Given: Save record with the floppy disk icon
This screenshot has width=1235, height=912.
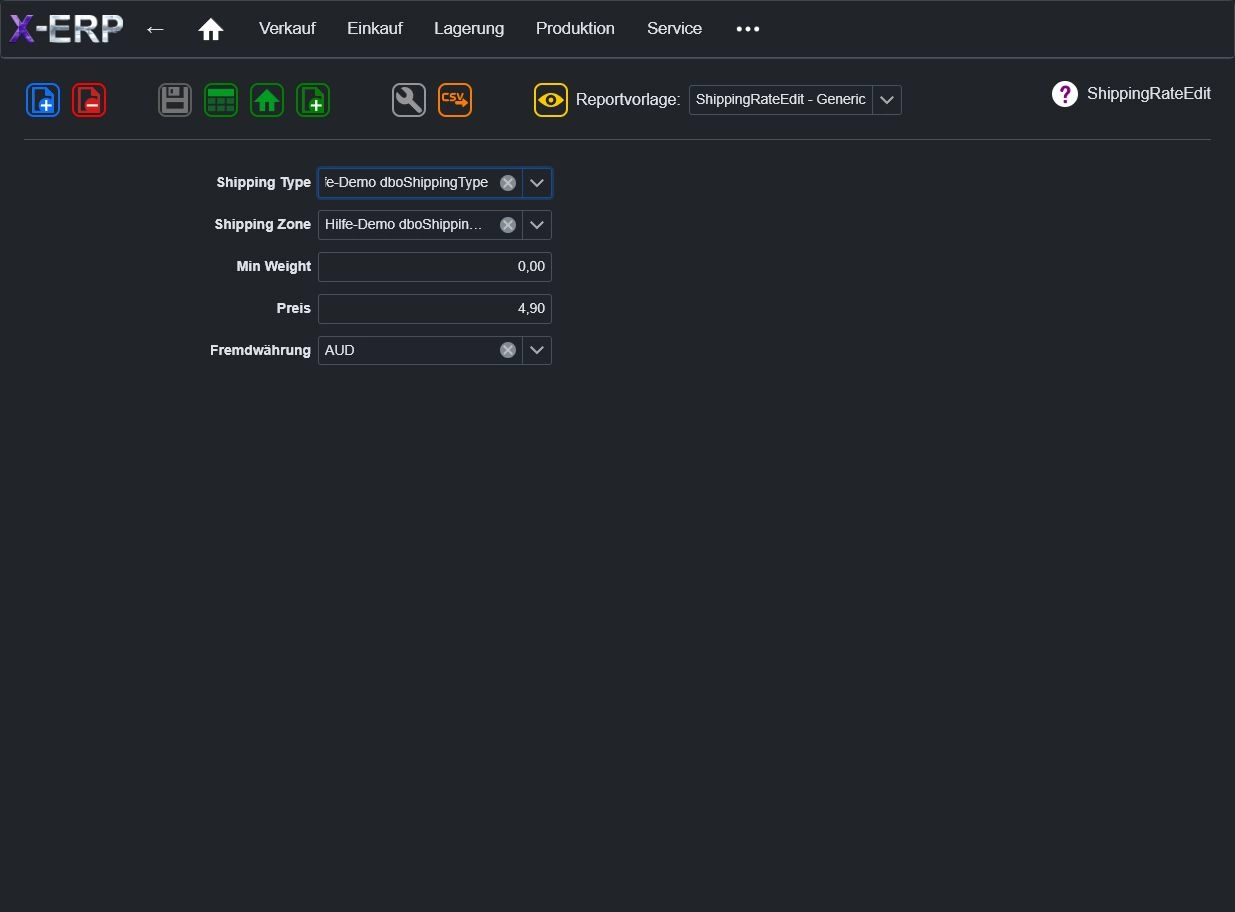Looking at the screenshot, I should (x=175, y=100).
